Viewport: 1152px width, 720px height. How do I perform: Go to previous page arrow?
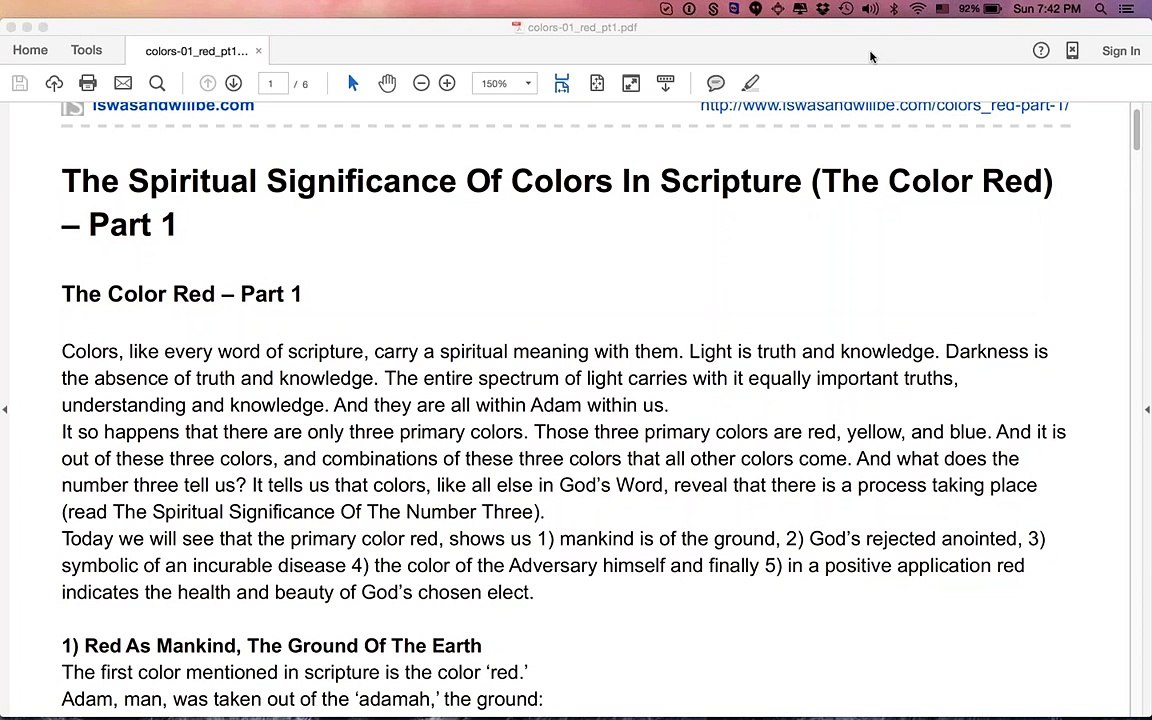pos(208,83)
